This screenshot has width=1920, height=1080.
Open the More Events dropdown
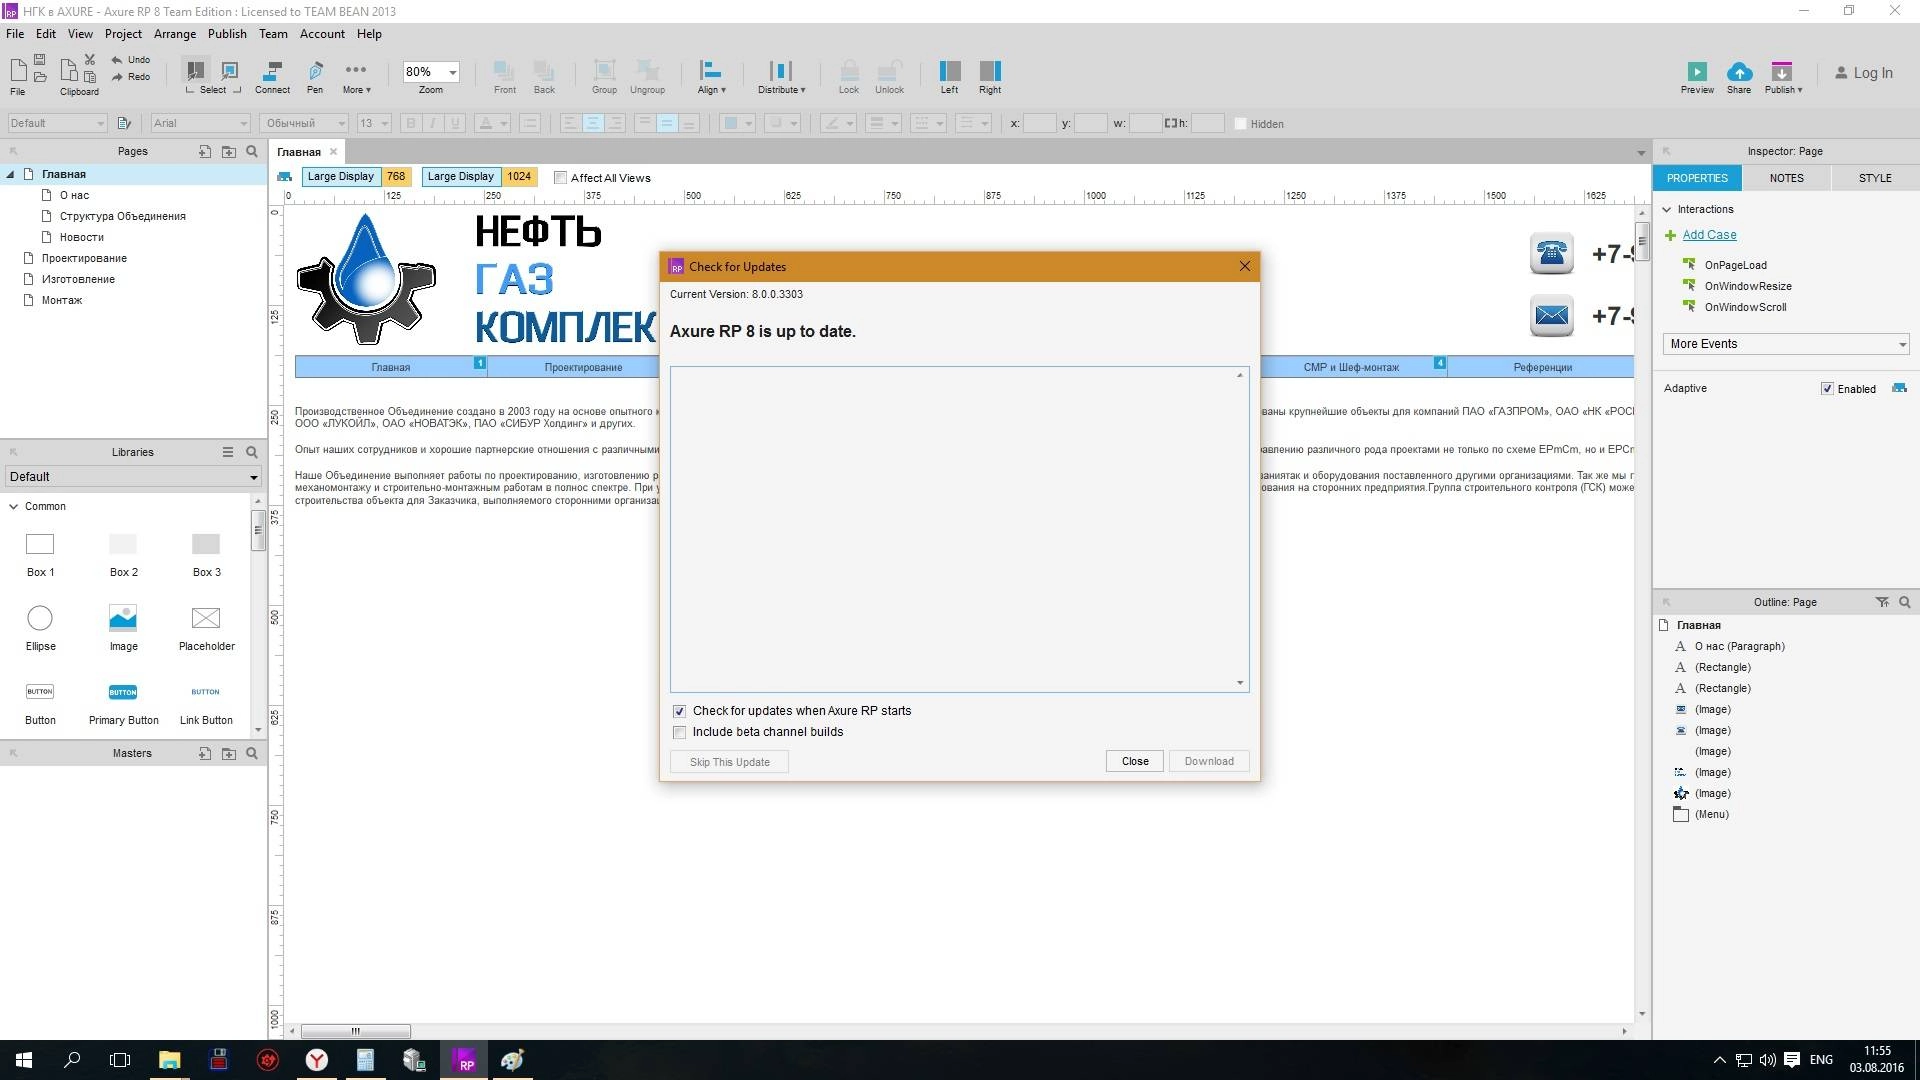pyautogui.click(x=1786, y=344)
